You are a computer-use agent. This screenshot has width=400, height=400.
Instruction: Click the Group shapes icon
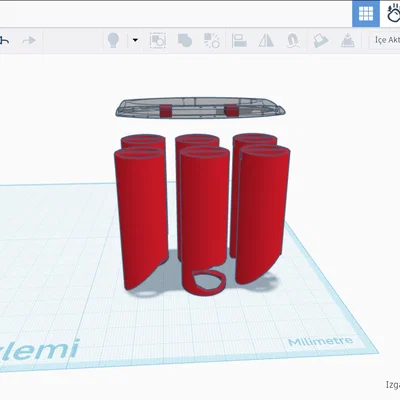pyautogui.click(x=185, y=41)
